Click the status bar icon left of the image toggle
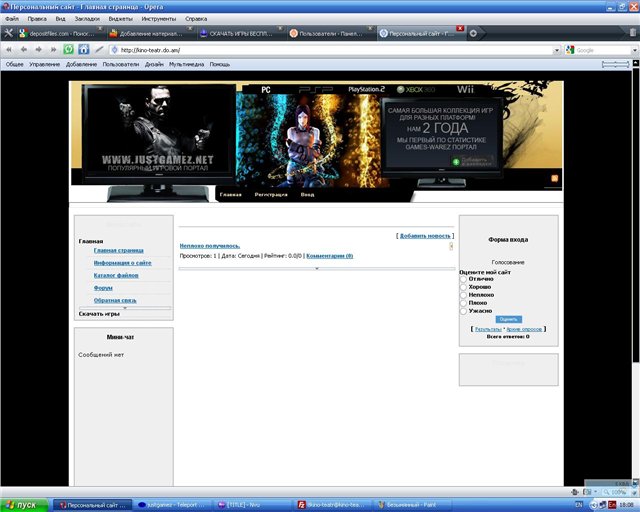The width and height of the screenshot is (640, 512). 575,492
